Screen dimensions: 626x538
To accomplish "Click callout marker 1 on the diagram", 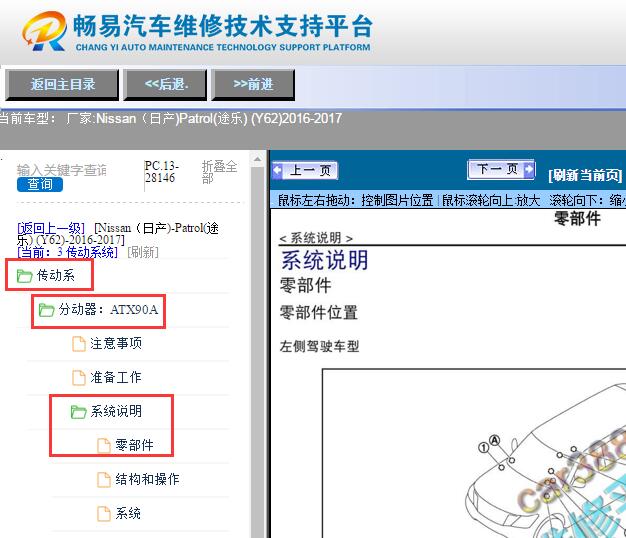I will [483, 448].
